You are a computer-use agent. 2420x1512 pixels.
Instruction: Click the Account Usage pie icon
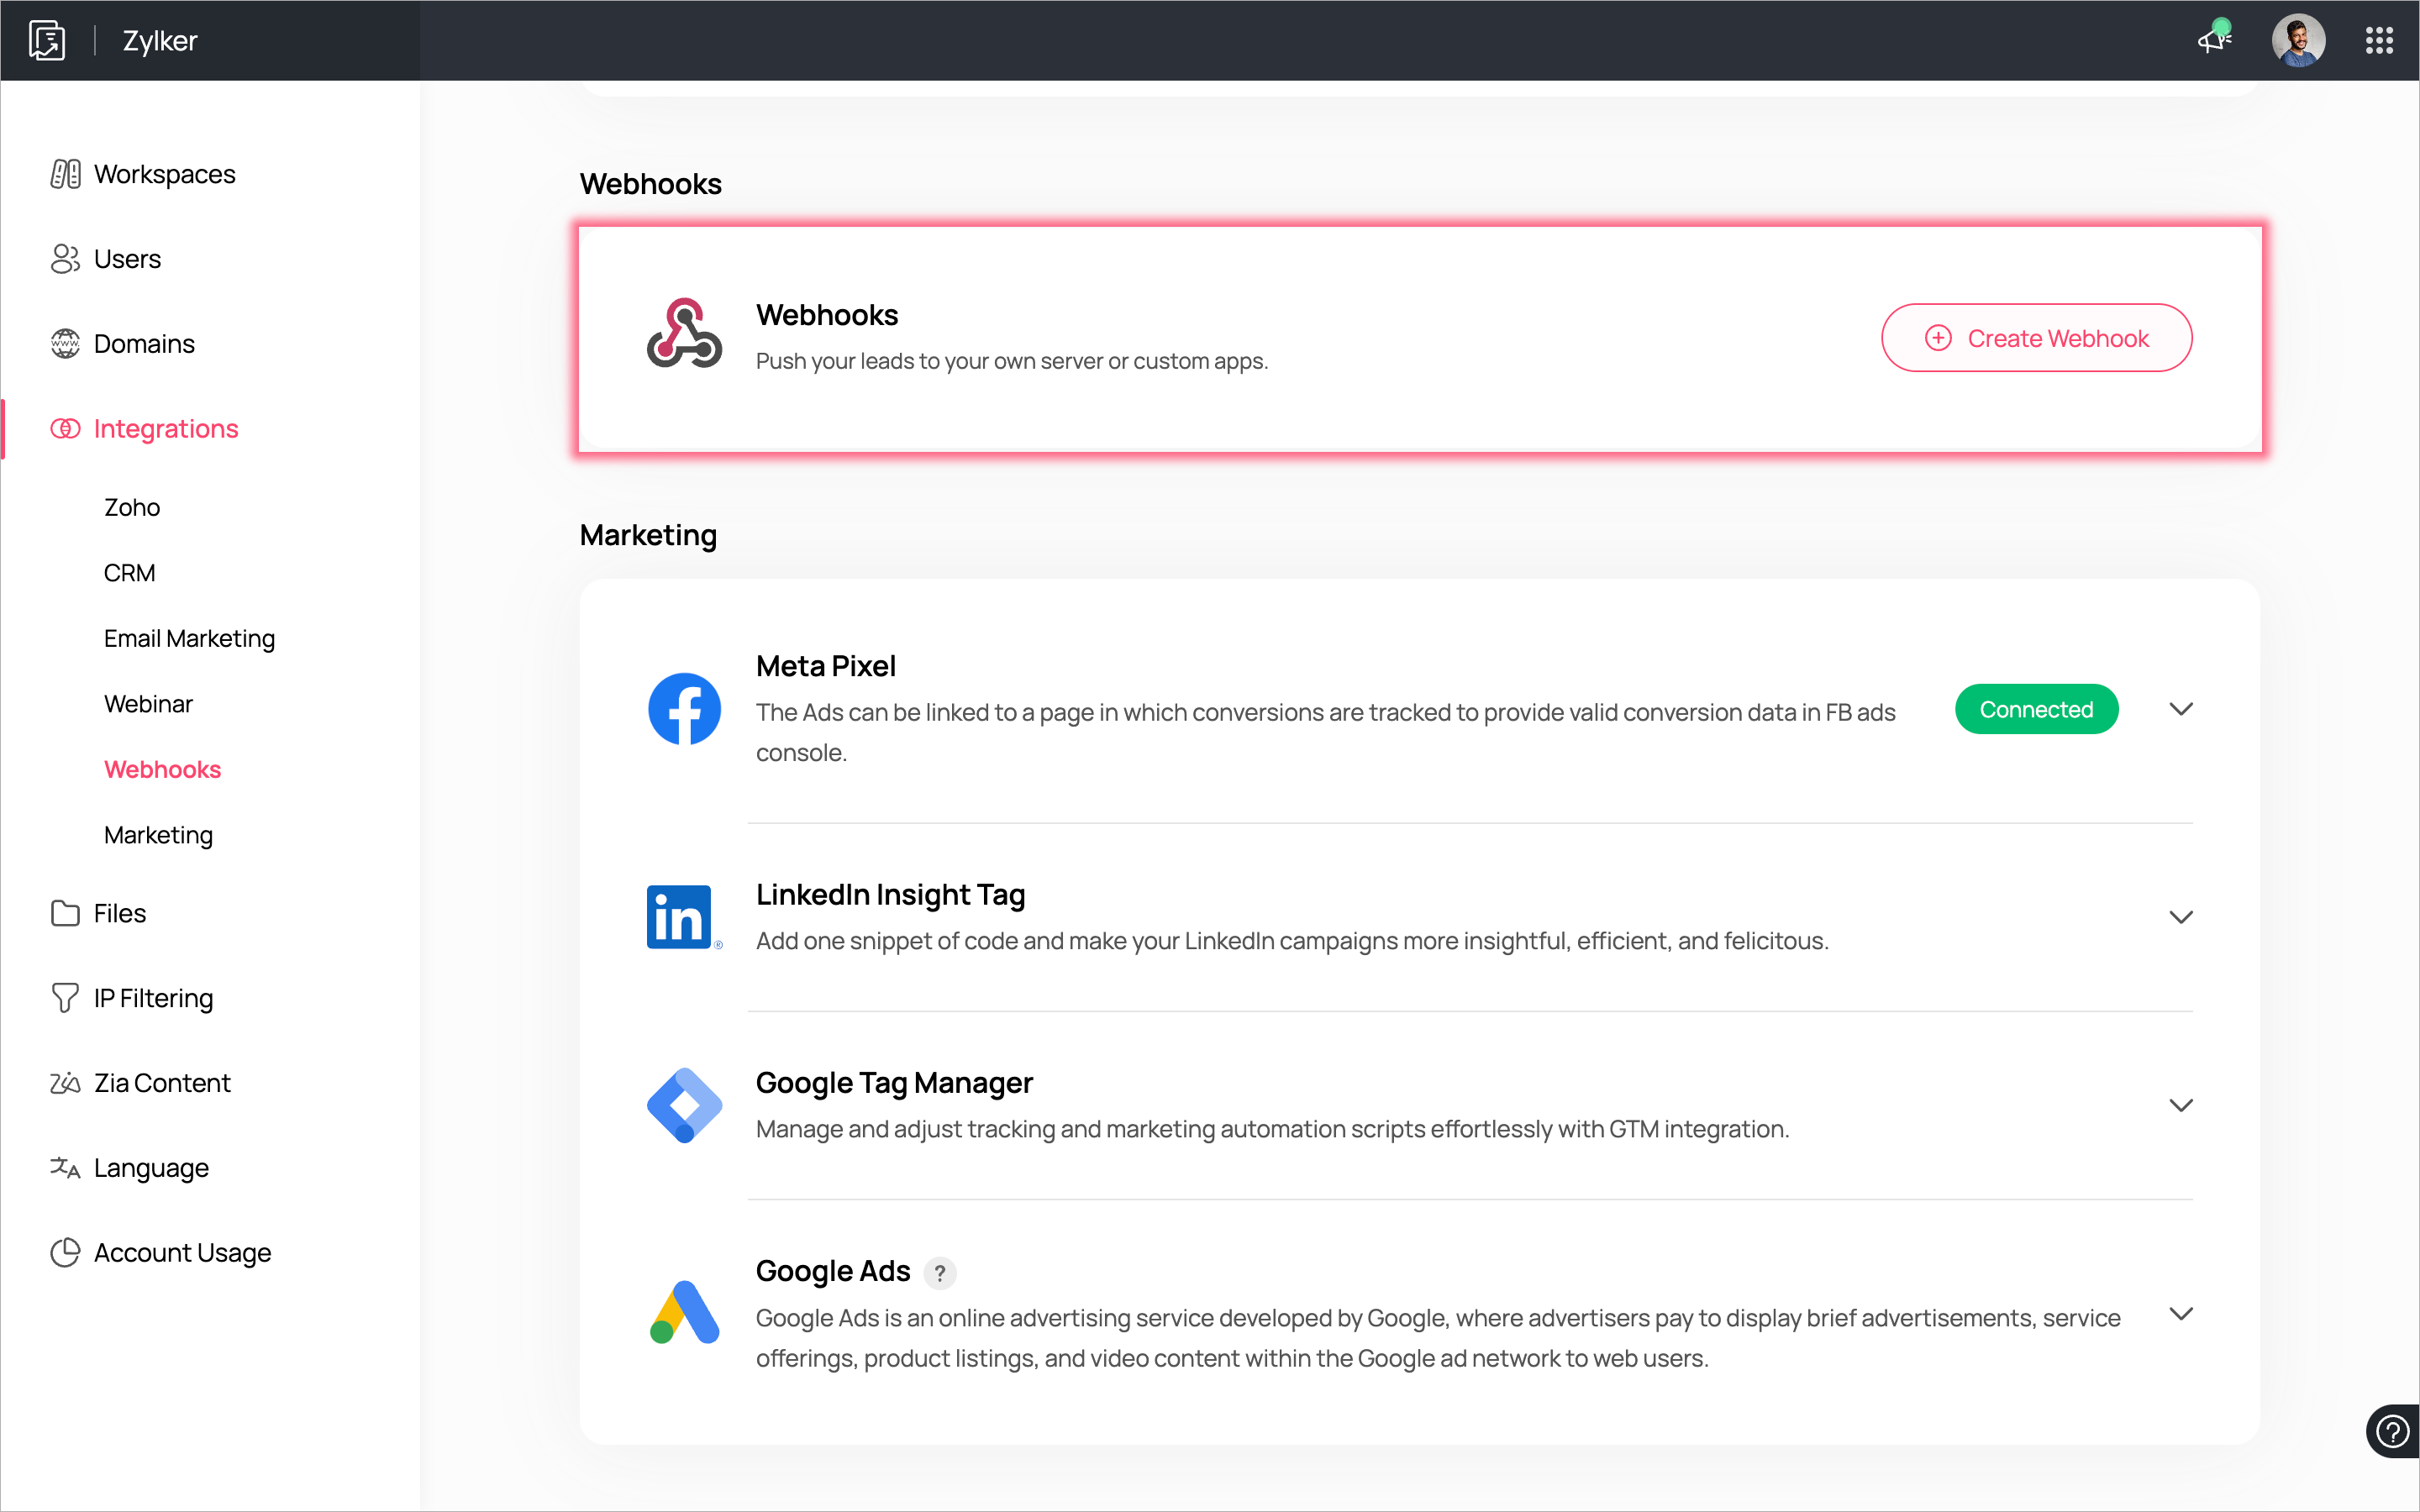[65, 1253]
